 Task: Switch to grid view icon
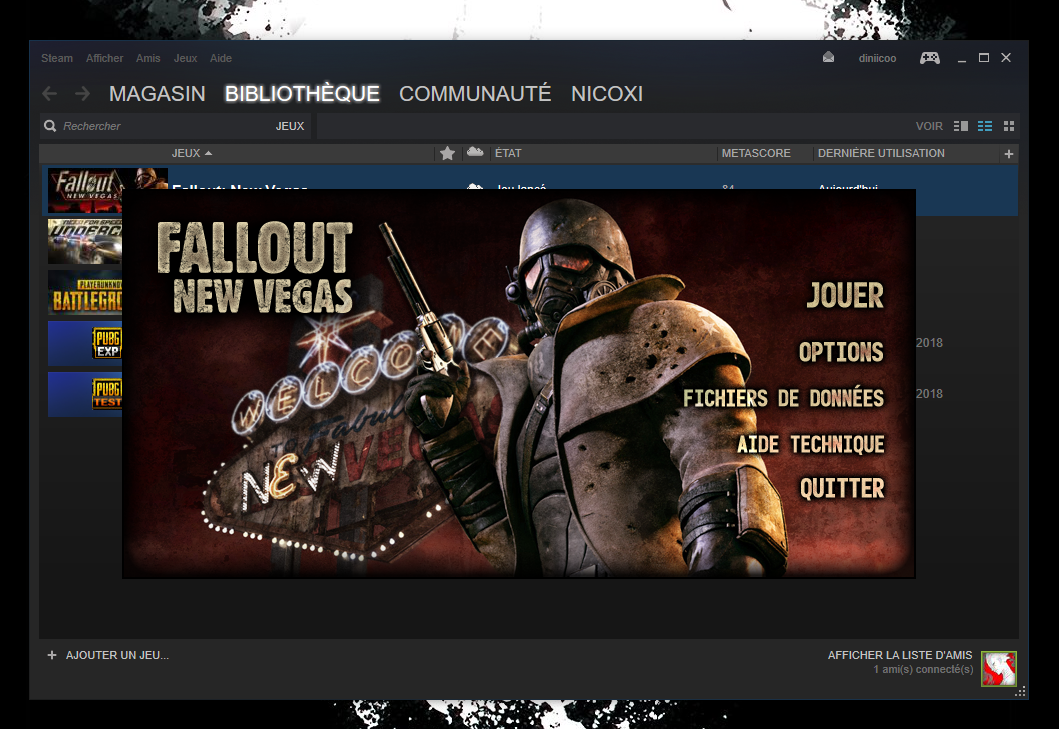point(1009,126)
